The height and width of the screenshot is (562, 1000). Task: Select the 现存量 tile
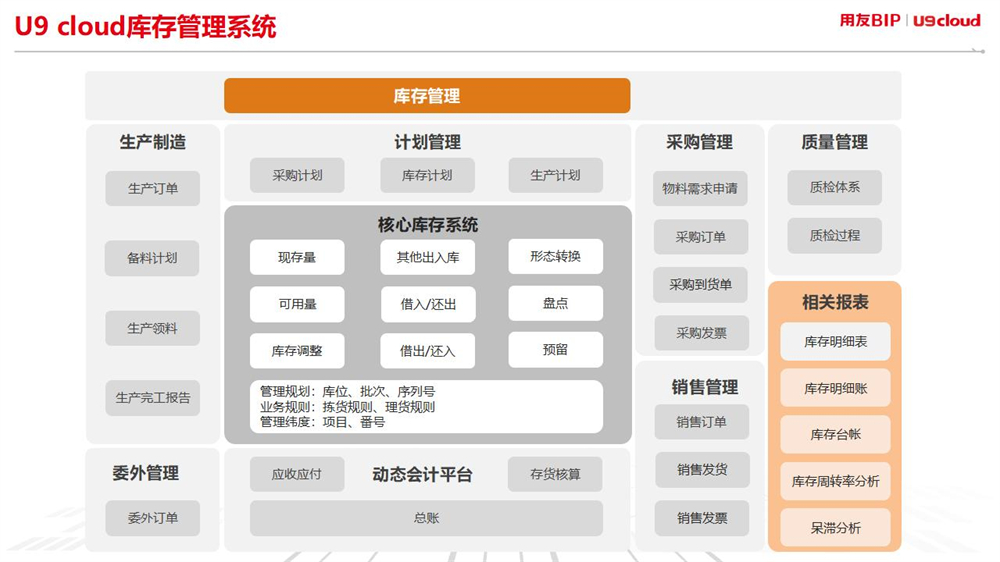pos(297,257)
